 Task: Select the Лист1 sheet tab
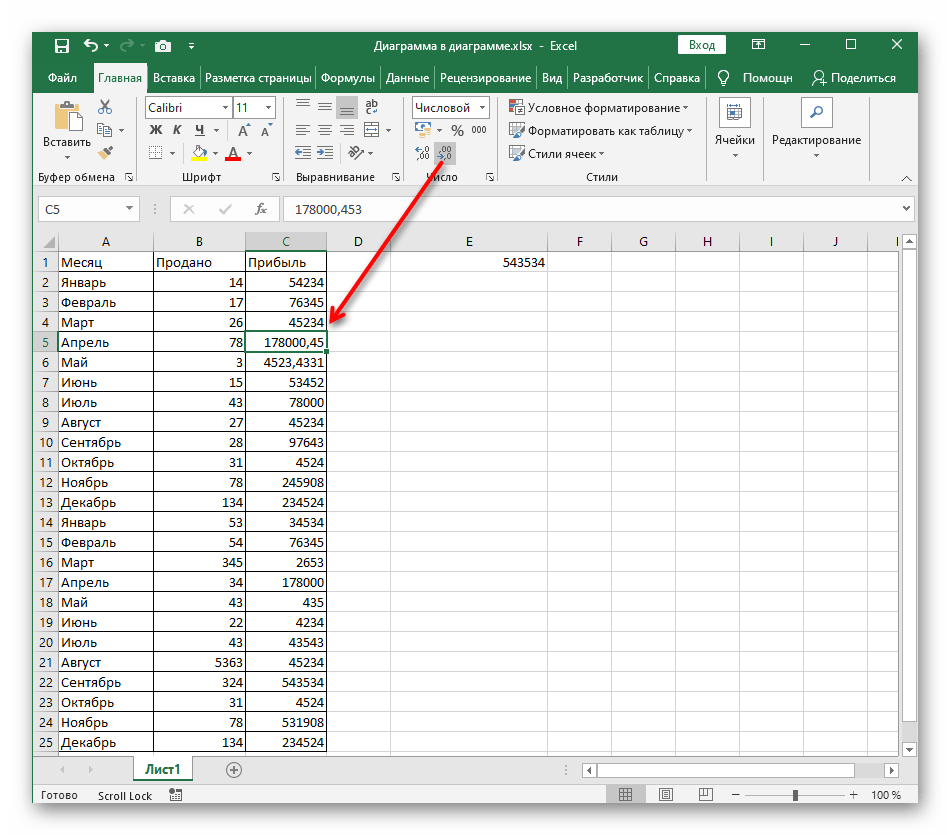pos(162,769)
